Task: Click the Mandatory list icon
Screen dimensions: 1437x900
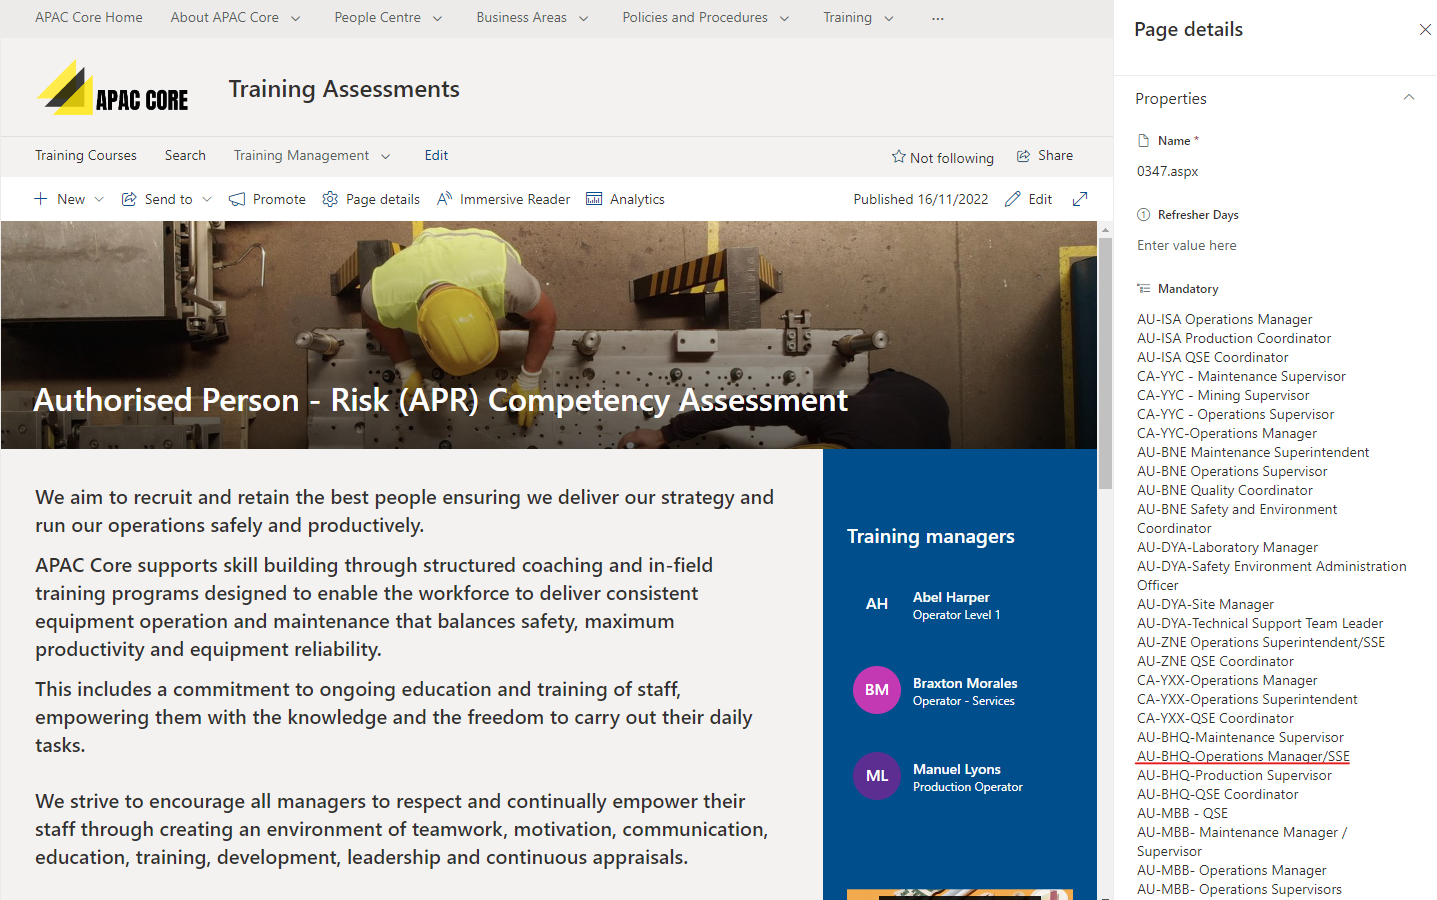Action: click(1144, 289)
